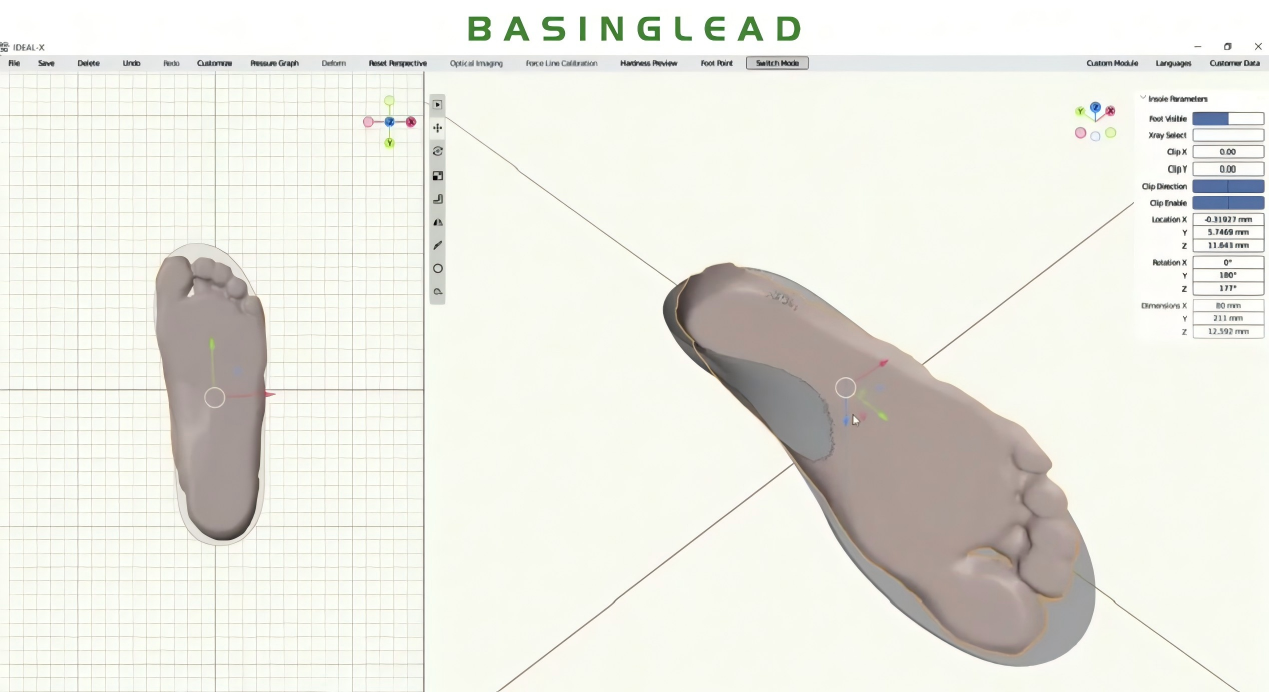Open the Pressure Graph menu item
The height and width of the screenshot is (692, 1269).
(x=274, y=63)
